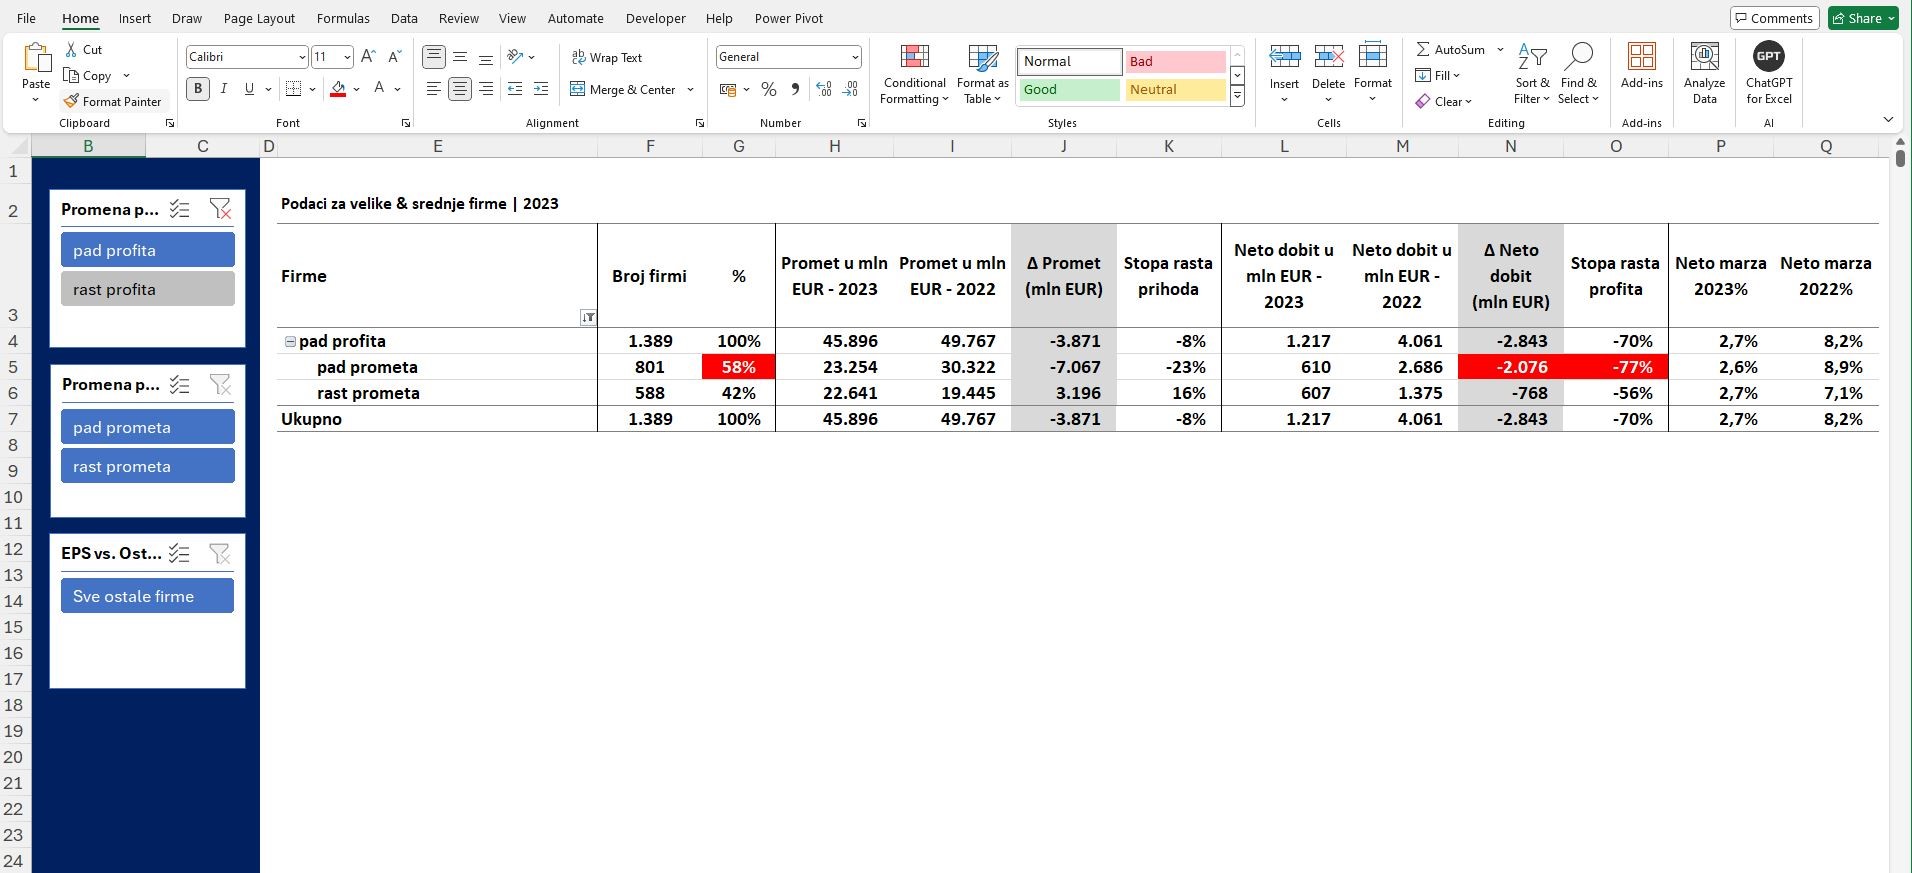Apply the 'Good' green cell style

(1068, 89)
